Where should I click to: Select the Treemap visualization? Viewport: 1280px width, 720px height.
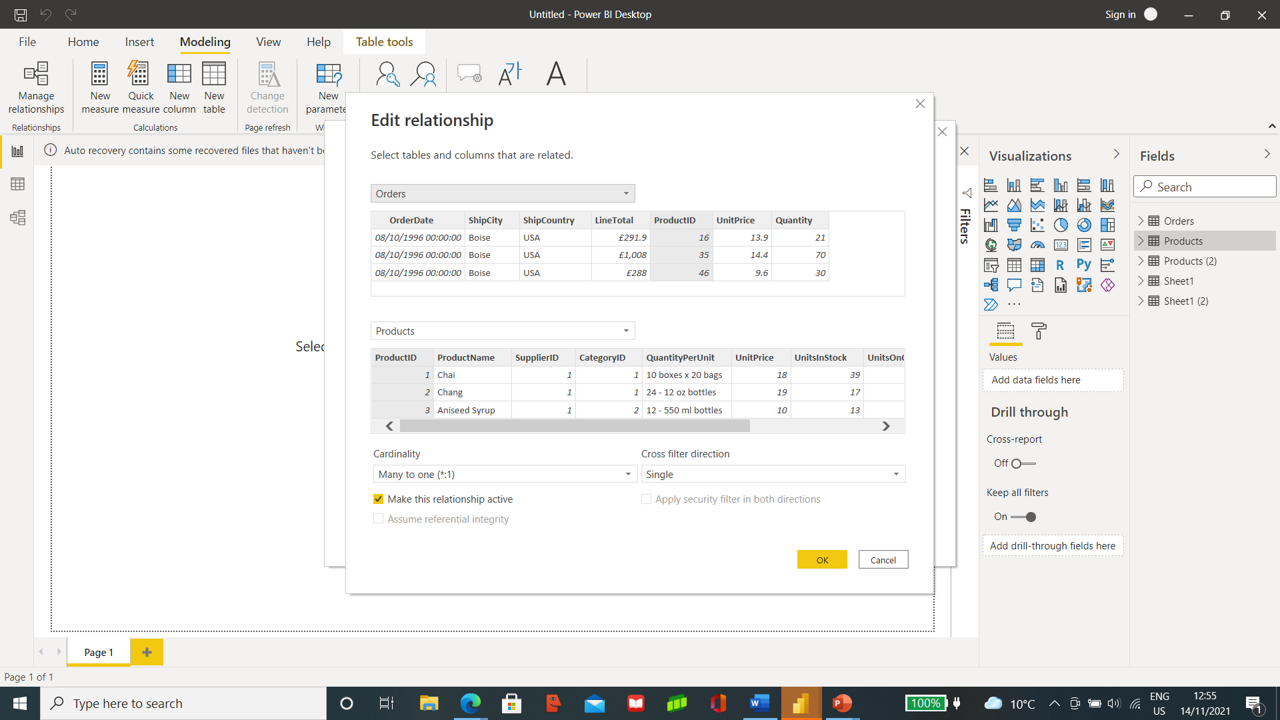point(1107,225)
